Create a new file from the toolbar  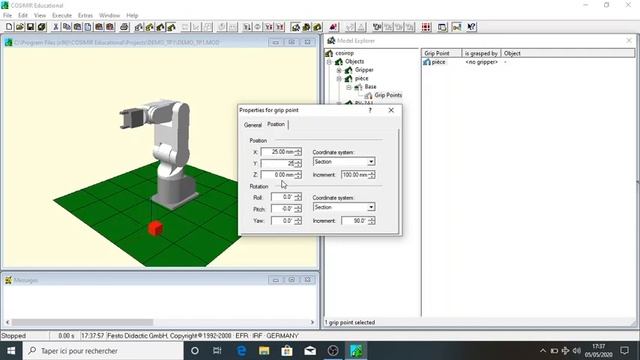click(x=9, y=27)
